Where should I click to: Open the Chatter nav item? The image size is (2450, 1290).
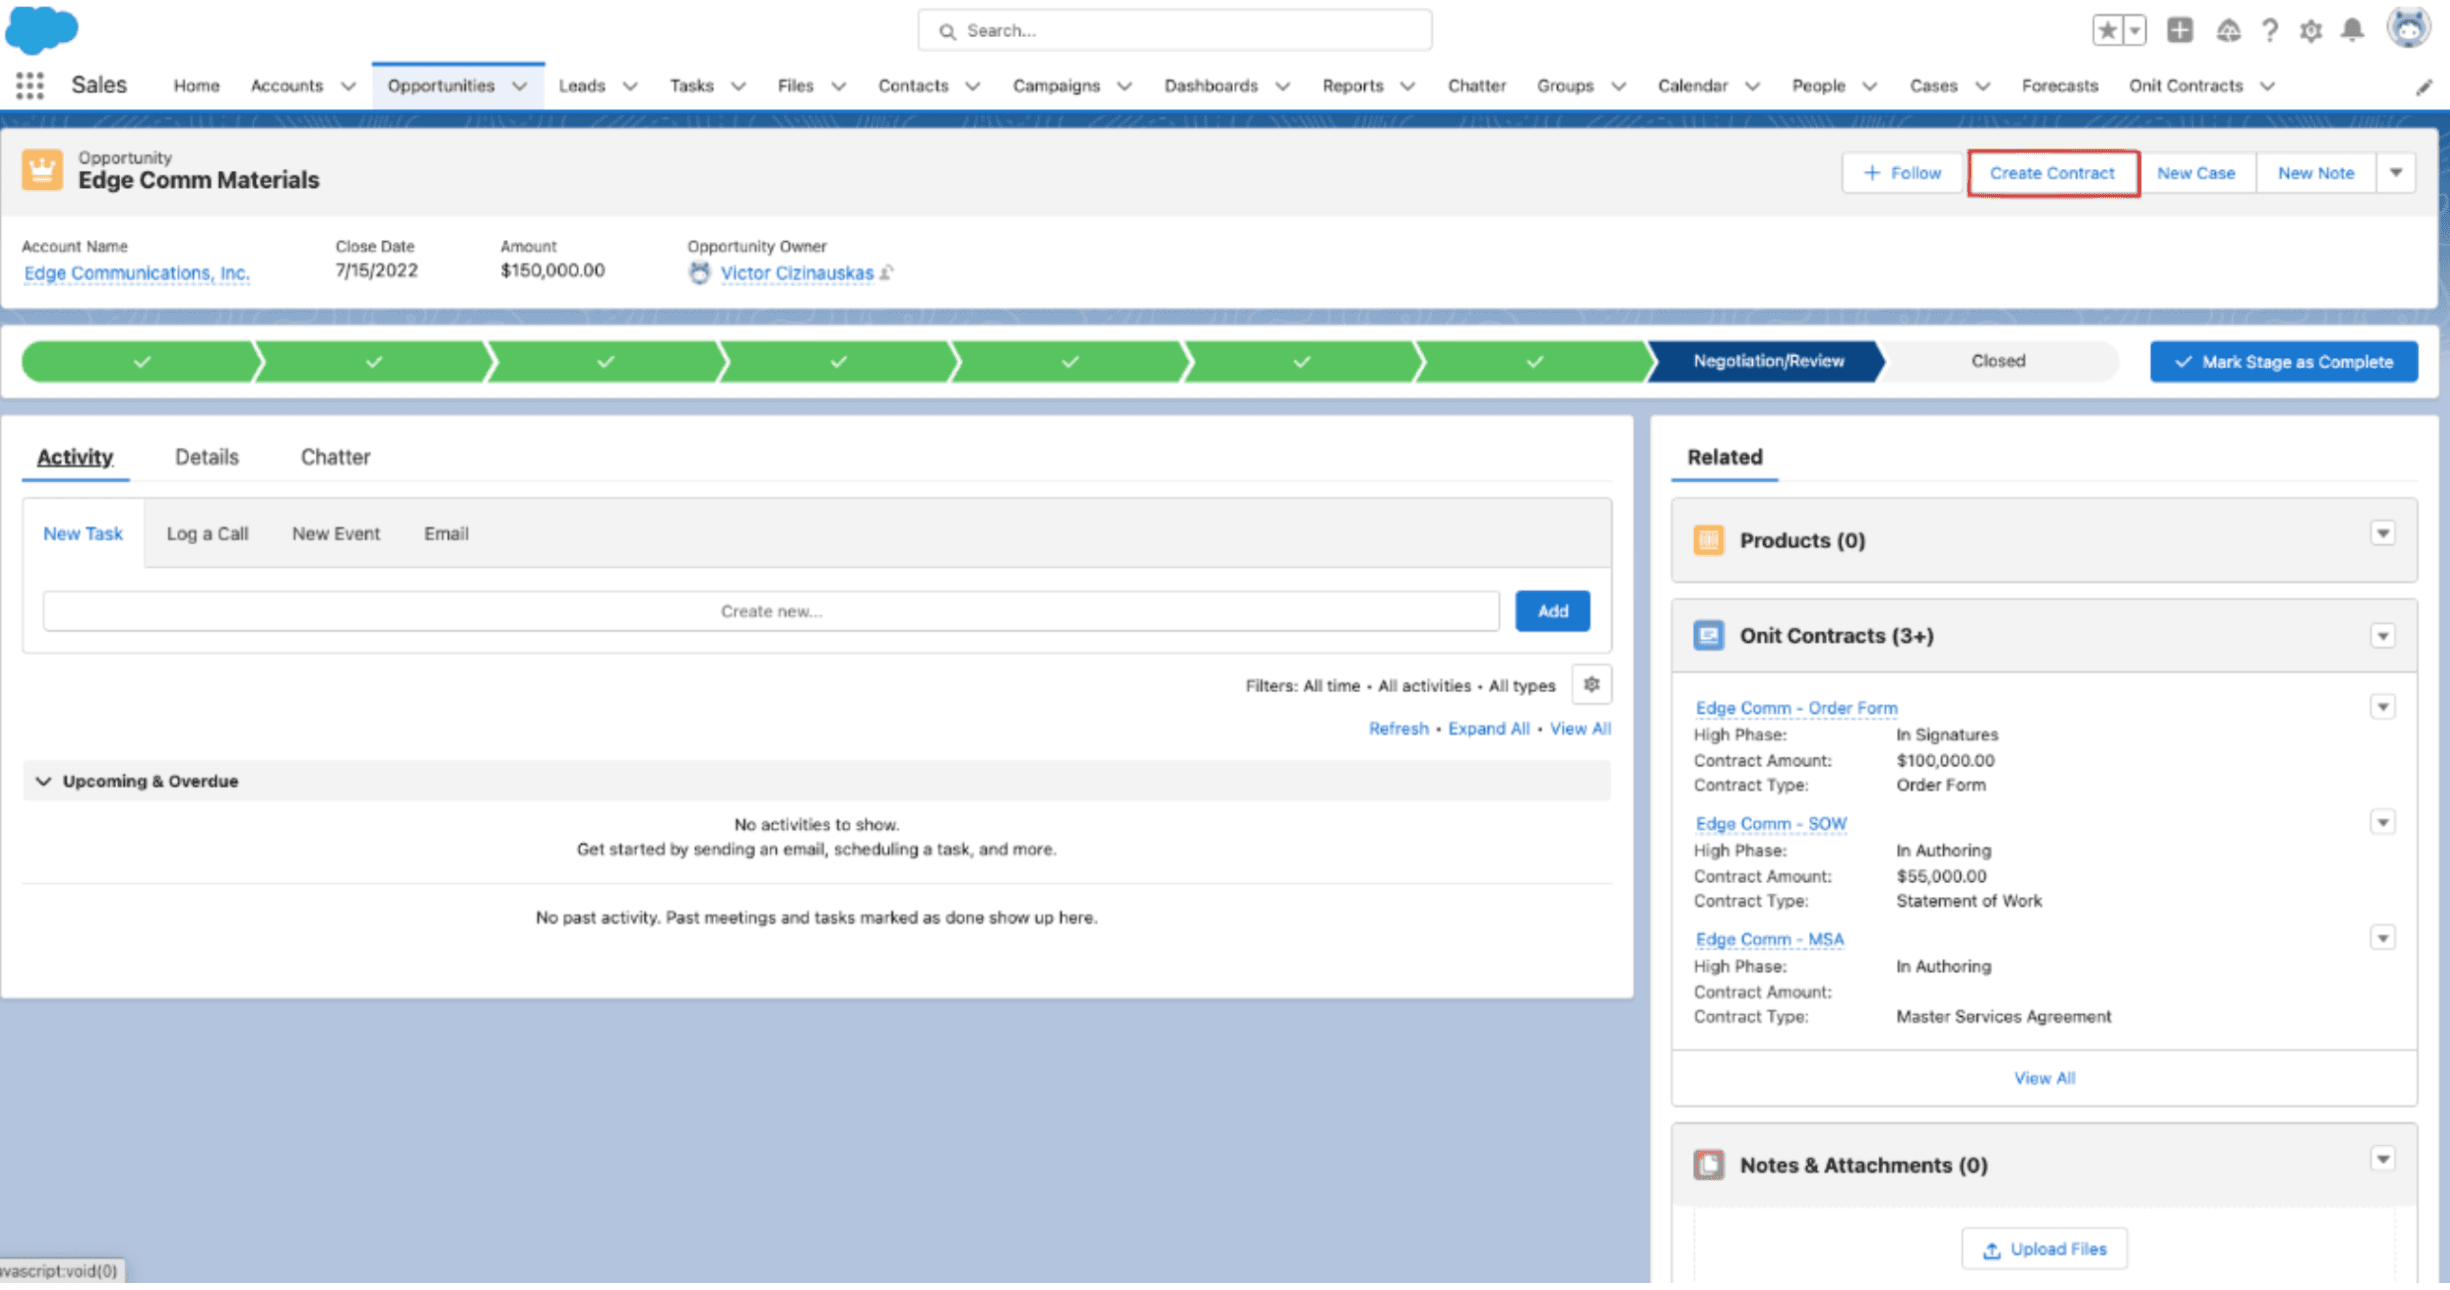[1476, 86]
